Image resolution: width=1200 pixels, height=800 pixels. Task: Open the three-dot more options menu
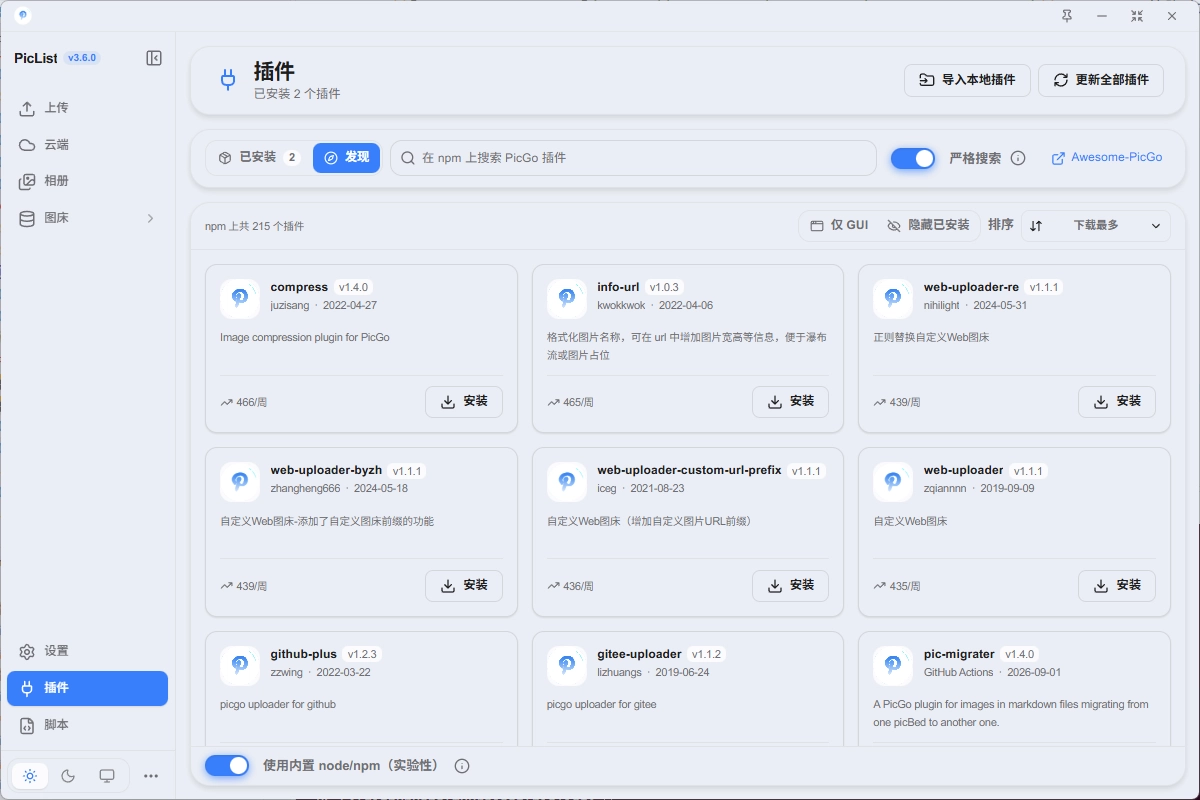tap(151, 776)
